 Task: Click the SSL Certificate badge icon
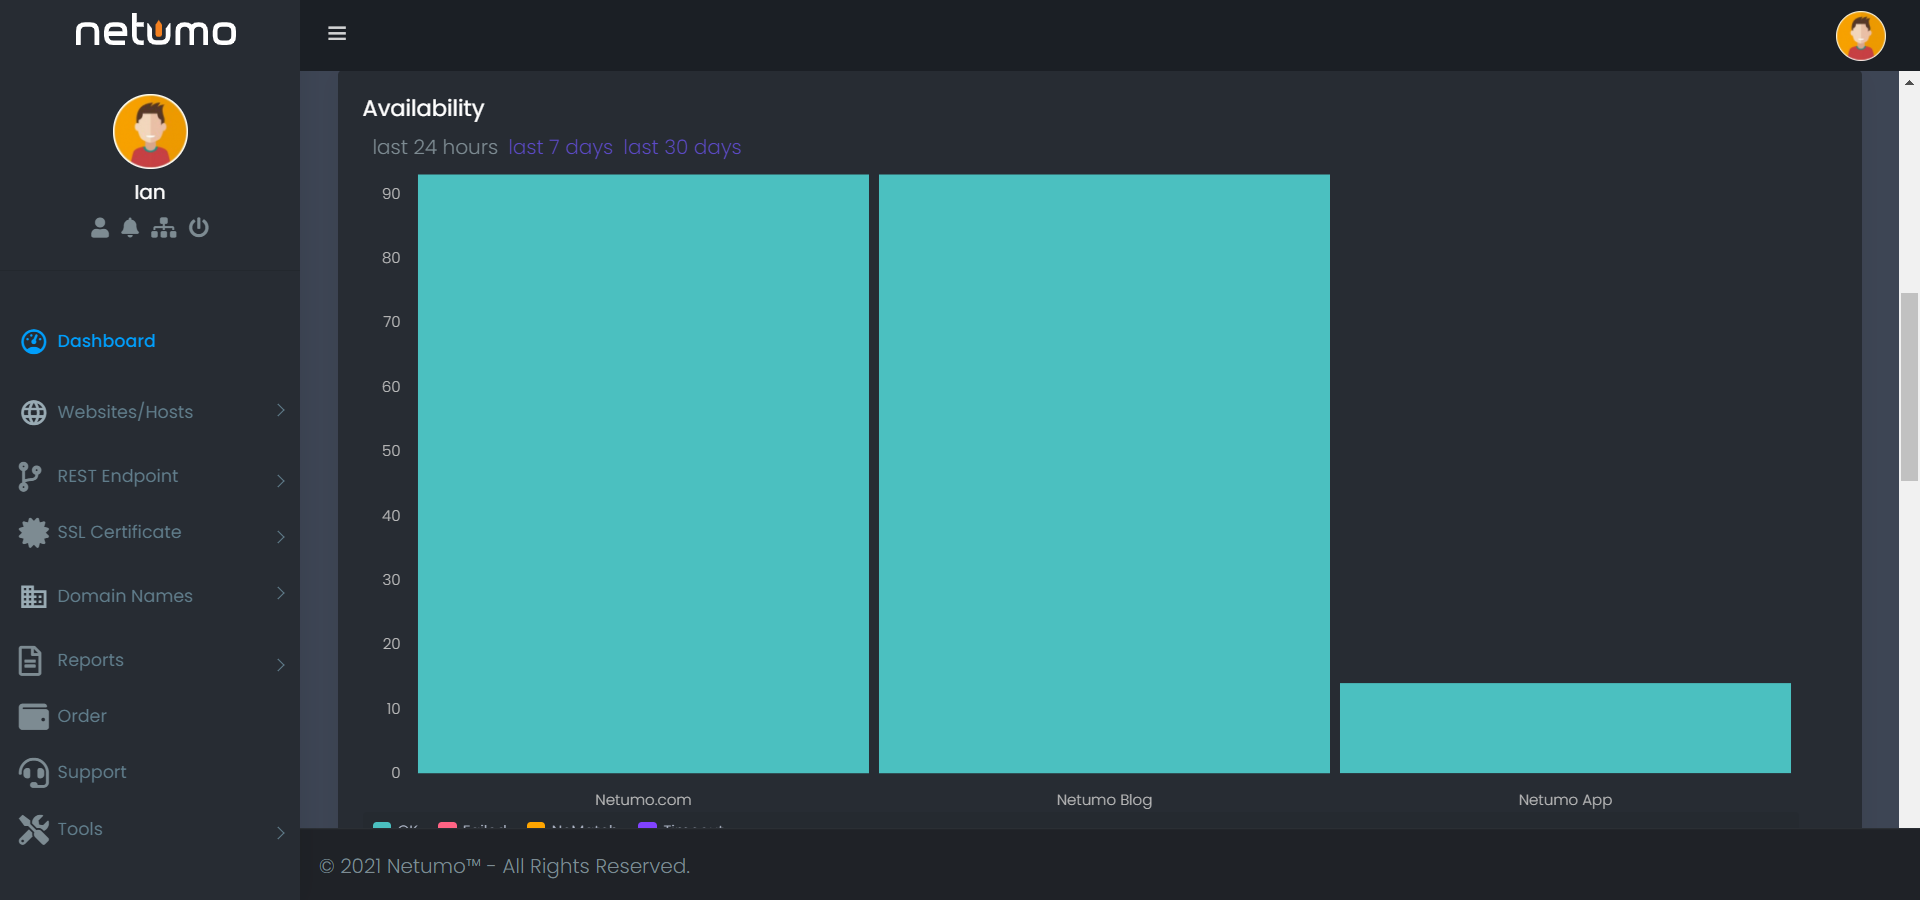pyautogui.click(x=34, y=533)
